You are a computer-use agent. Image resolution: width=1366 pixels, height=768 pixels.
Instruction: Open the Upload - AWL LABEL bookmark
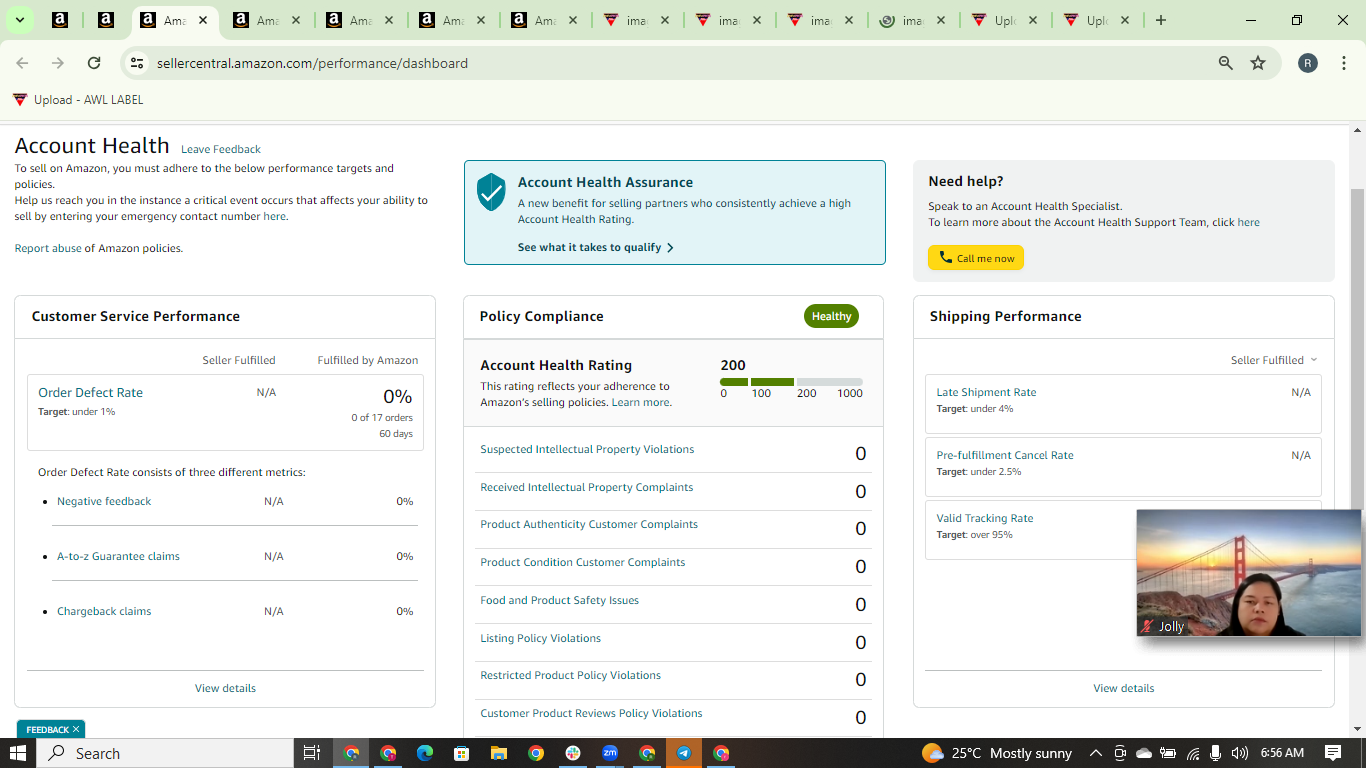[78, 100]
